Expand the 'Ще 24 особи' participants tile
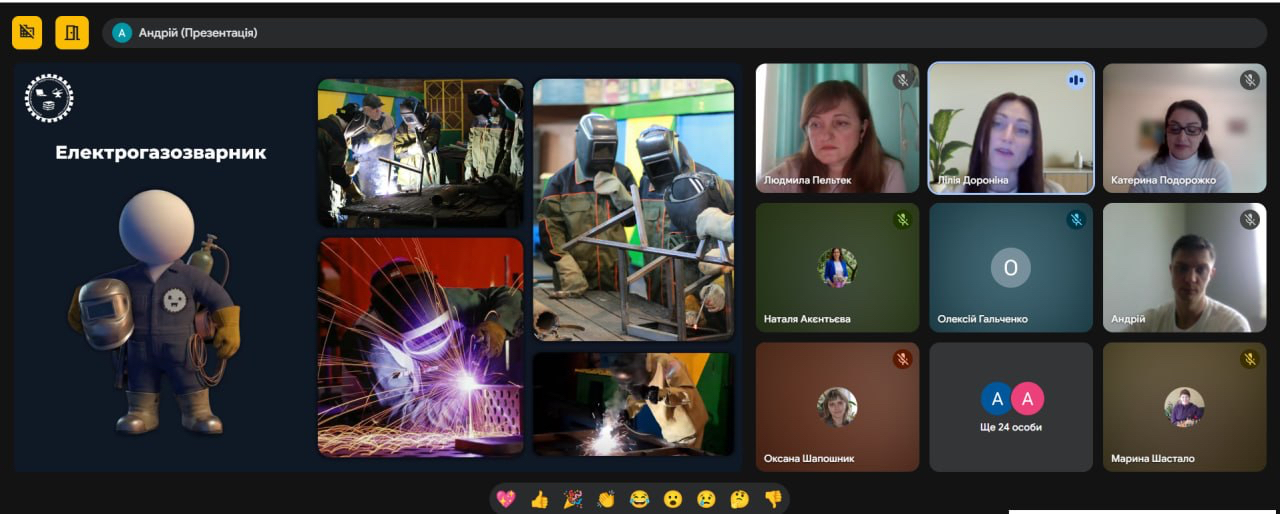This screenshot has width=1280, height=514. click(1011, 407)
